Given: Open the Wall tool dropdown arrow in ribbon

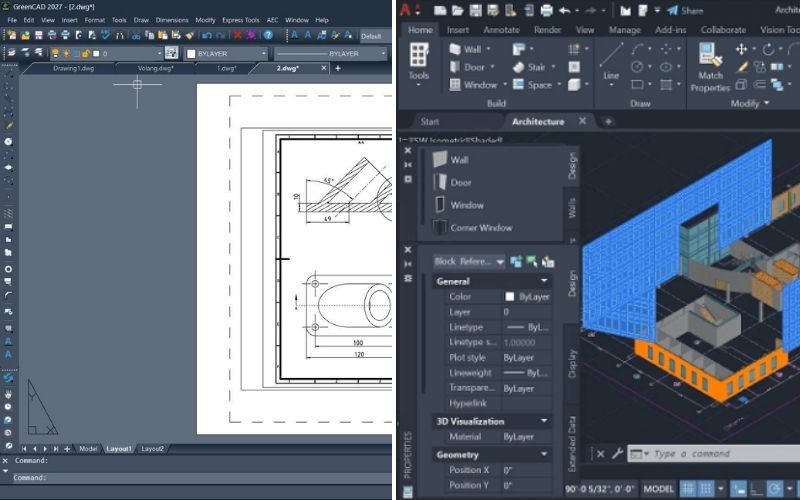Looking at the screenshot, I should (488, 49).
